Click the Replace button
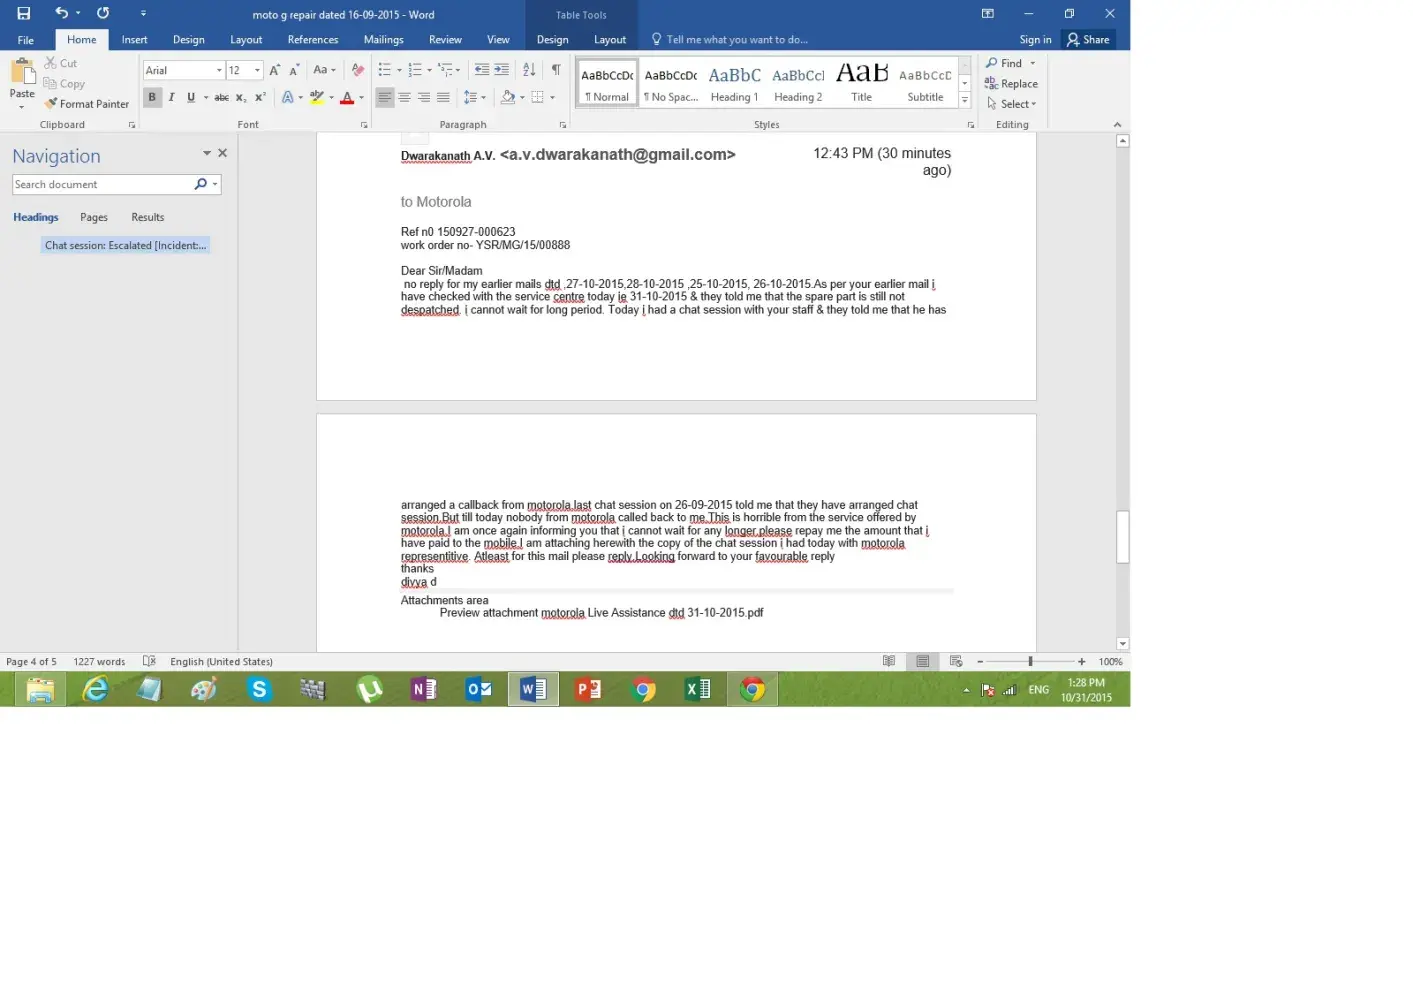This screenshot has height=1000, width=1413. click(x=1012, y=84)
